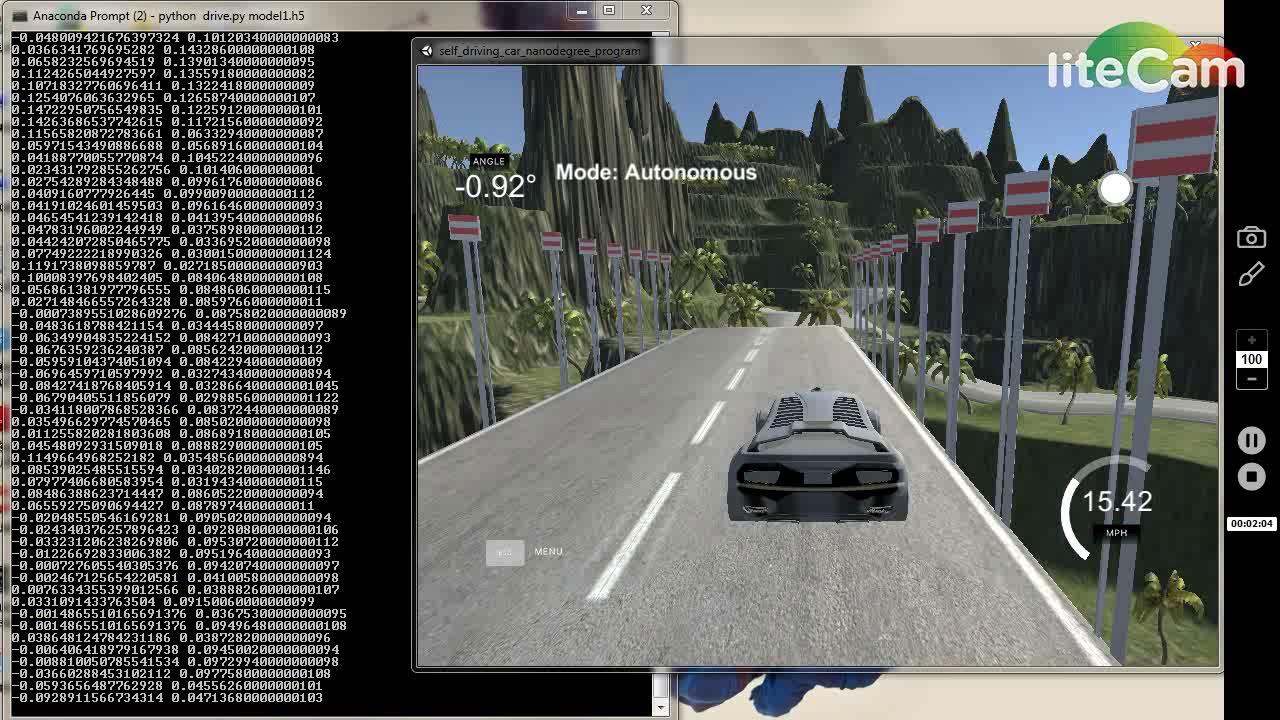Pause the liteCam screen recording
The image size is (1280, 720).
pyautogui.click(x=1251, y=441)
